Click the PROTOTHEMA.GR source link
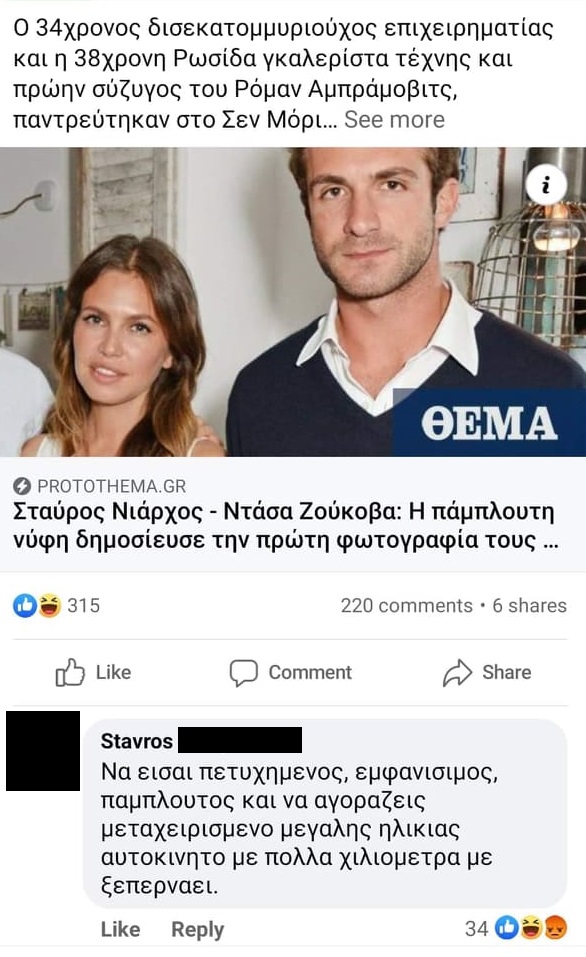The width and height of the screenshot is (586, 957). click(x=112, y=486)
